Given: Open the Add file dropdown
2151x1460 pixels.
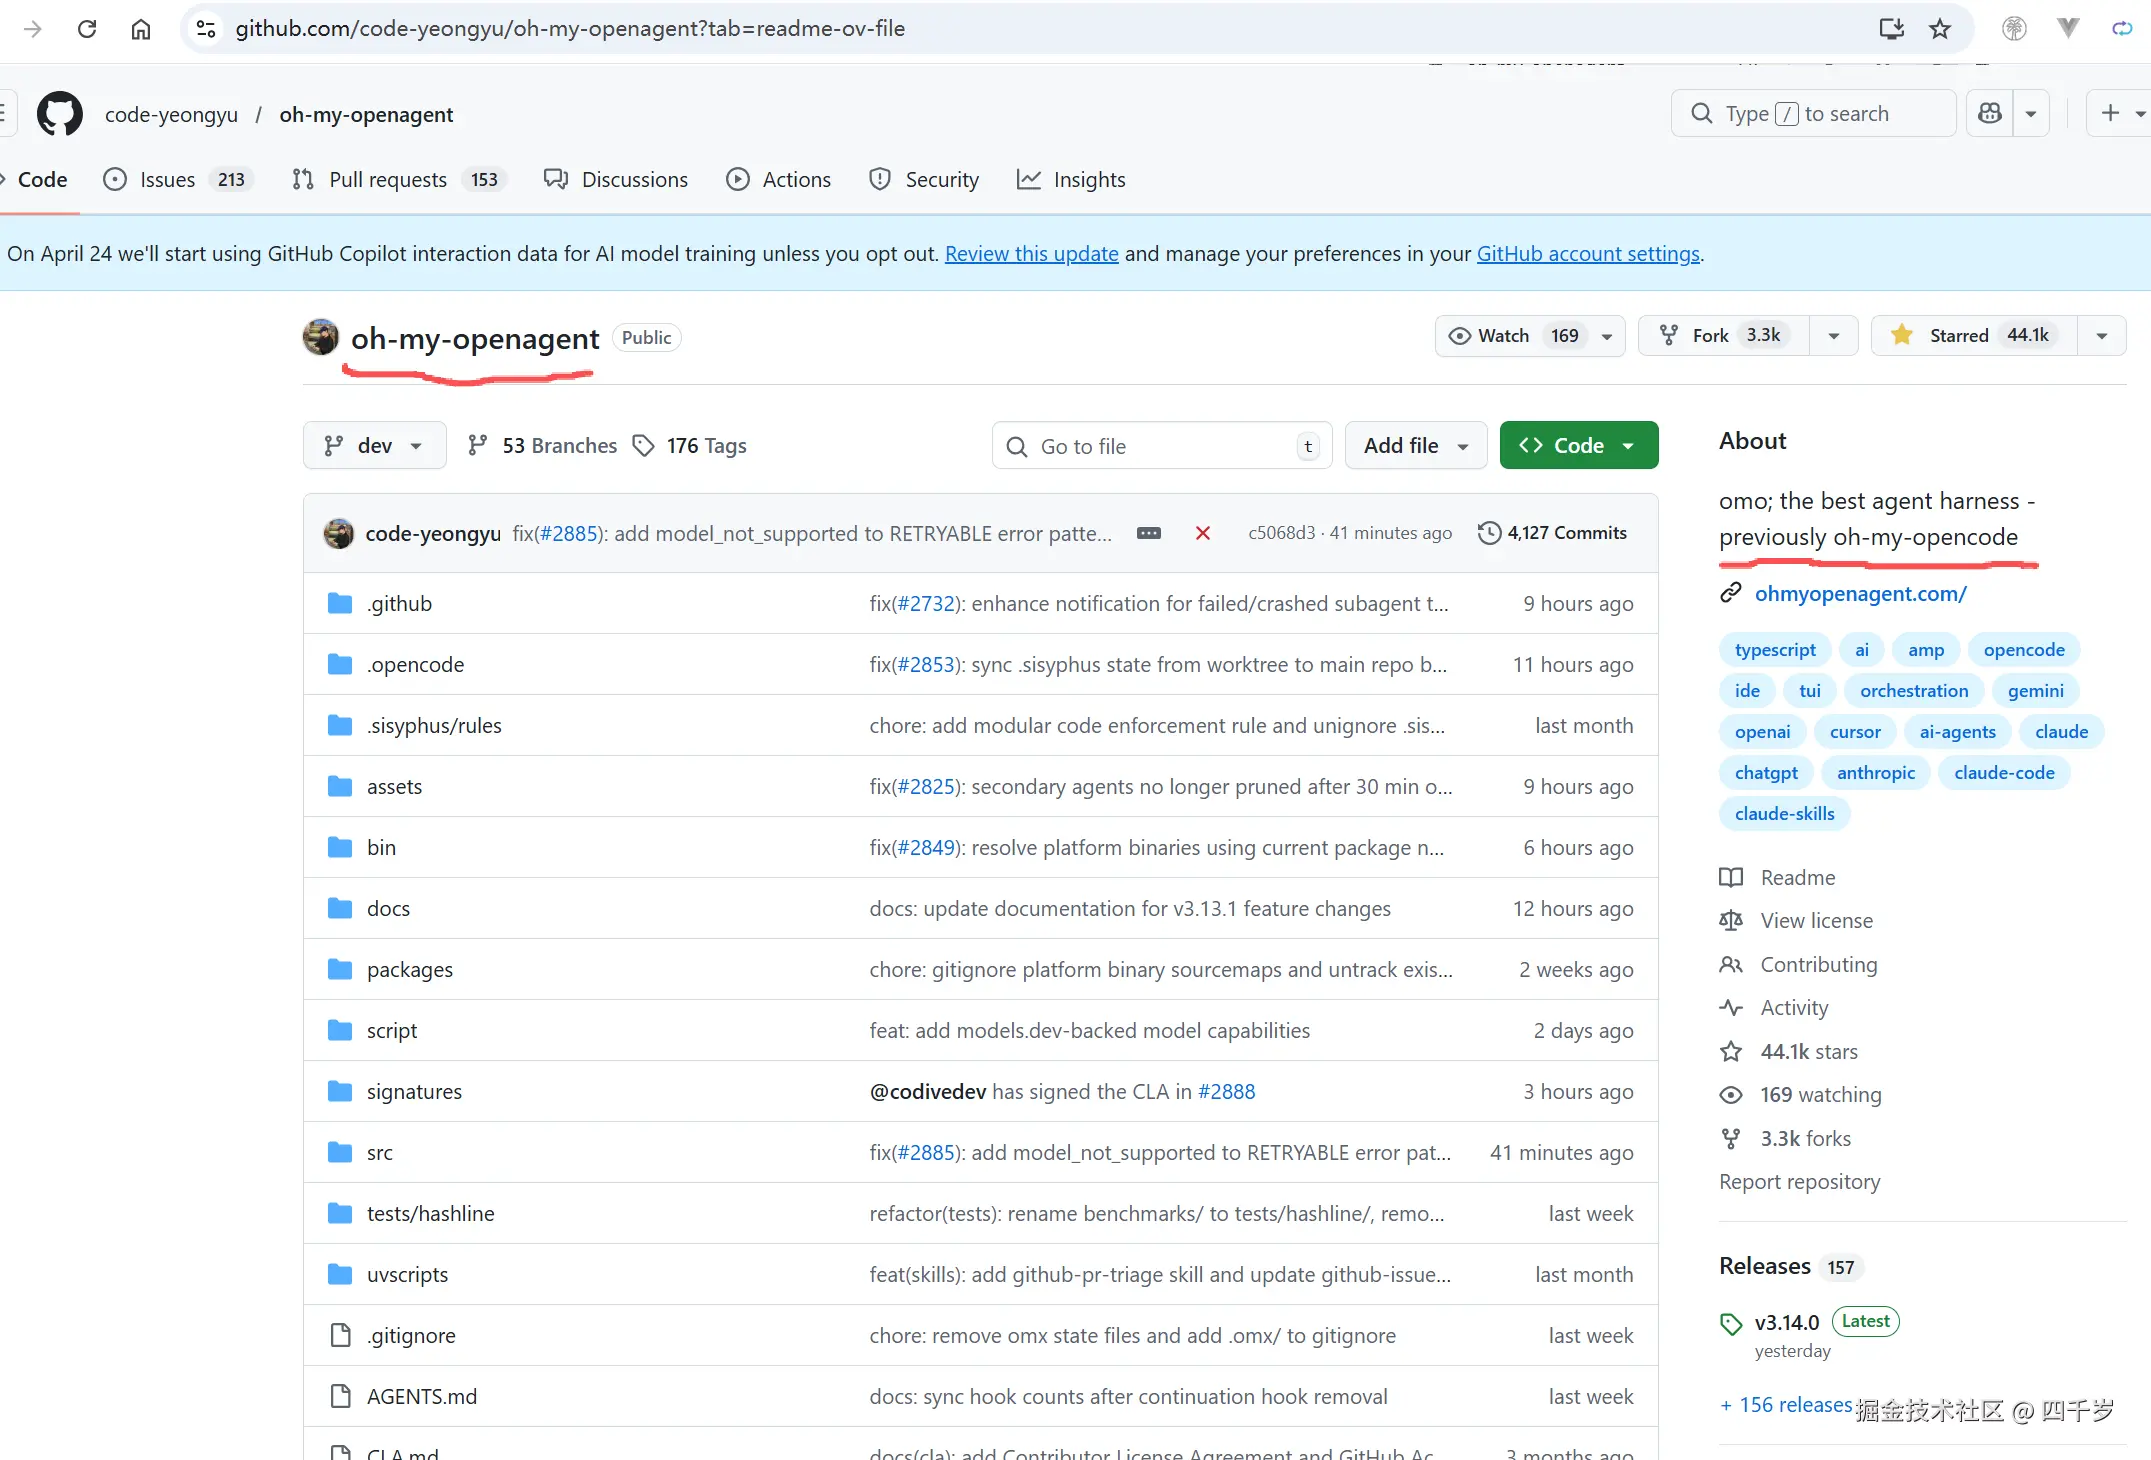Looking at the screenshot, I should (1415, 445).
